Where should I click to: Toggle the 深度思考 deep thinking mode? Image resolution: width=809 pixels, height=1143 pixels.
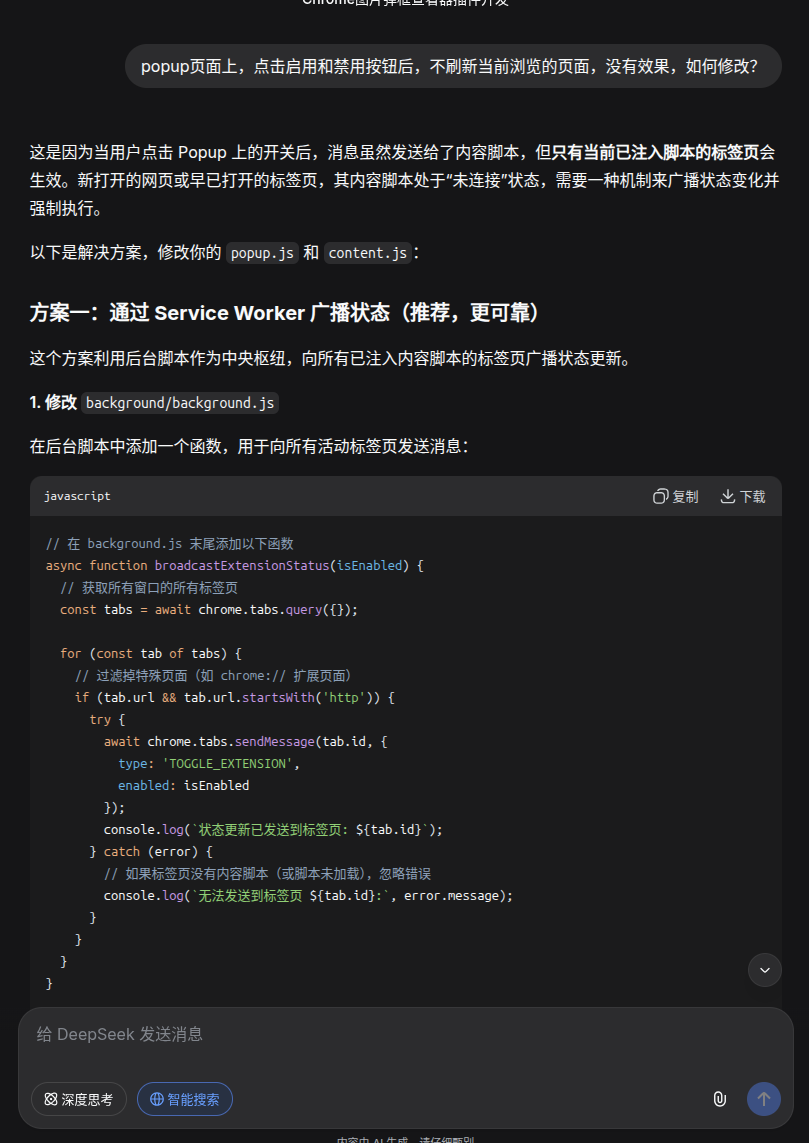[x=79, y=1100]
